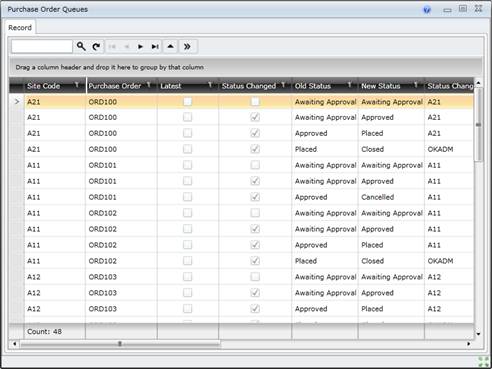
Task: Toggle Latest checkbox in highlighted ORD100 row
Action: 188,101
